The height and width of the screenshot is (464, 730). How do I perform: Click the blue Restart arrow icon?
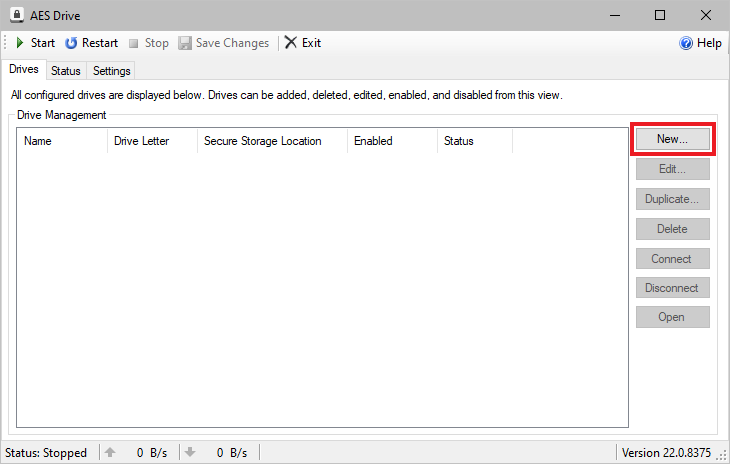pyautogui.click(x=71, y=43)
